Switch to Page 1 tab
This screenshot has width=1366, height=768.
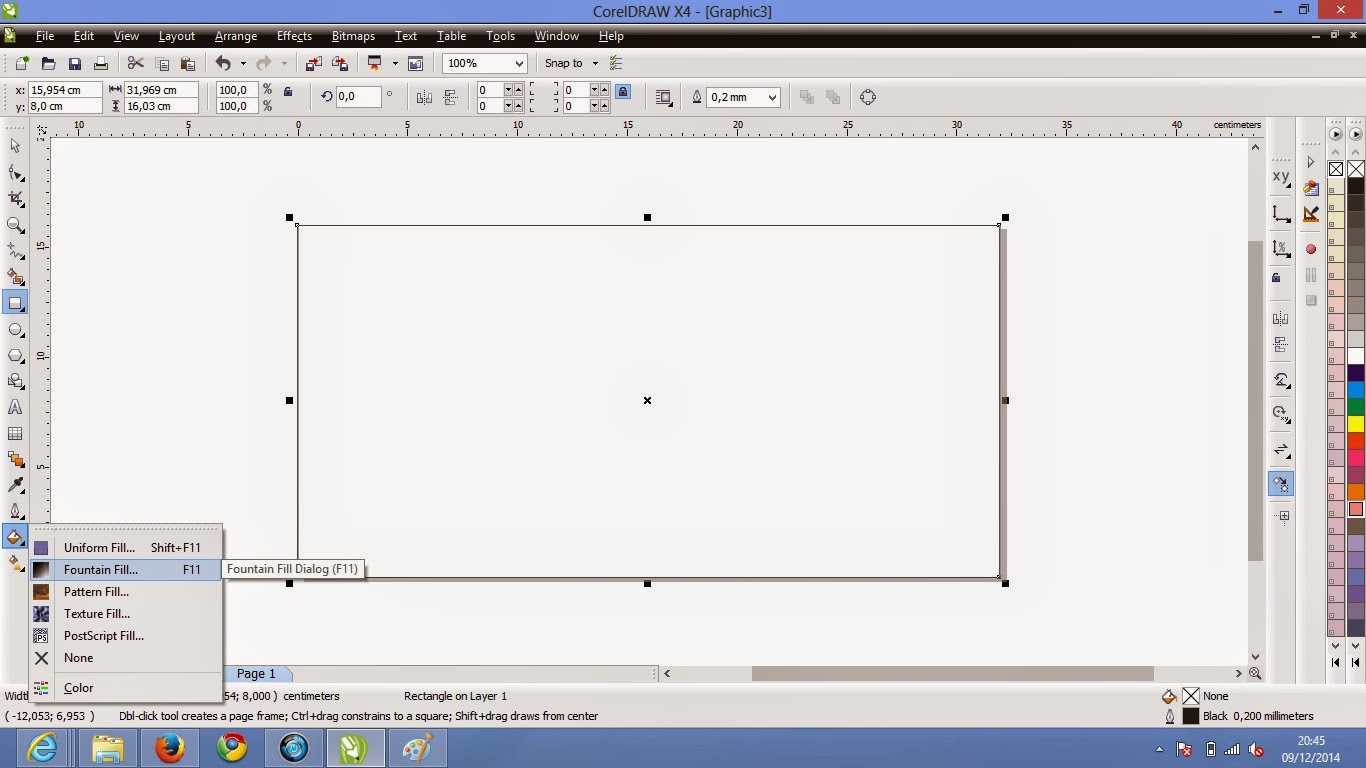click(x=256, y=674)
